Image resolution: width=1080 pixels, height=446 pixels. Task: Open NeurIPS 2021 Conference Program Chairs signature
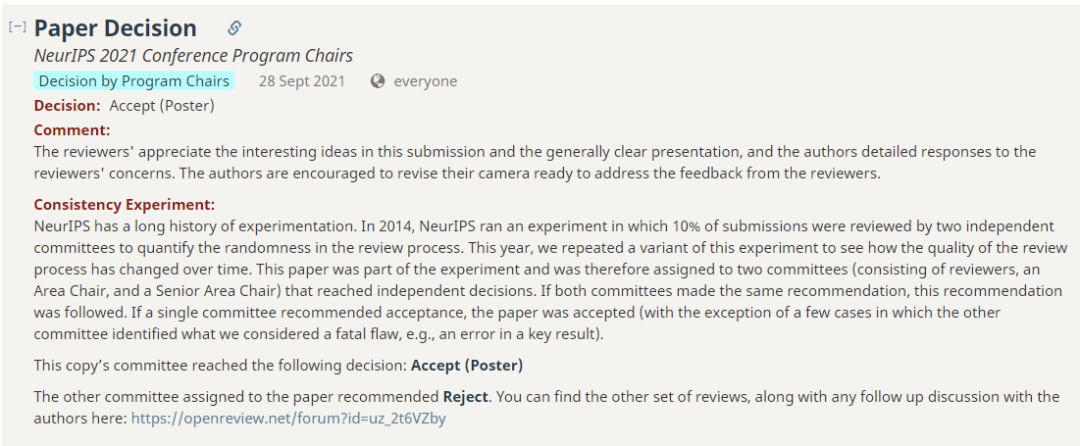[193, 56]
